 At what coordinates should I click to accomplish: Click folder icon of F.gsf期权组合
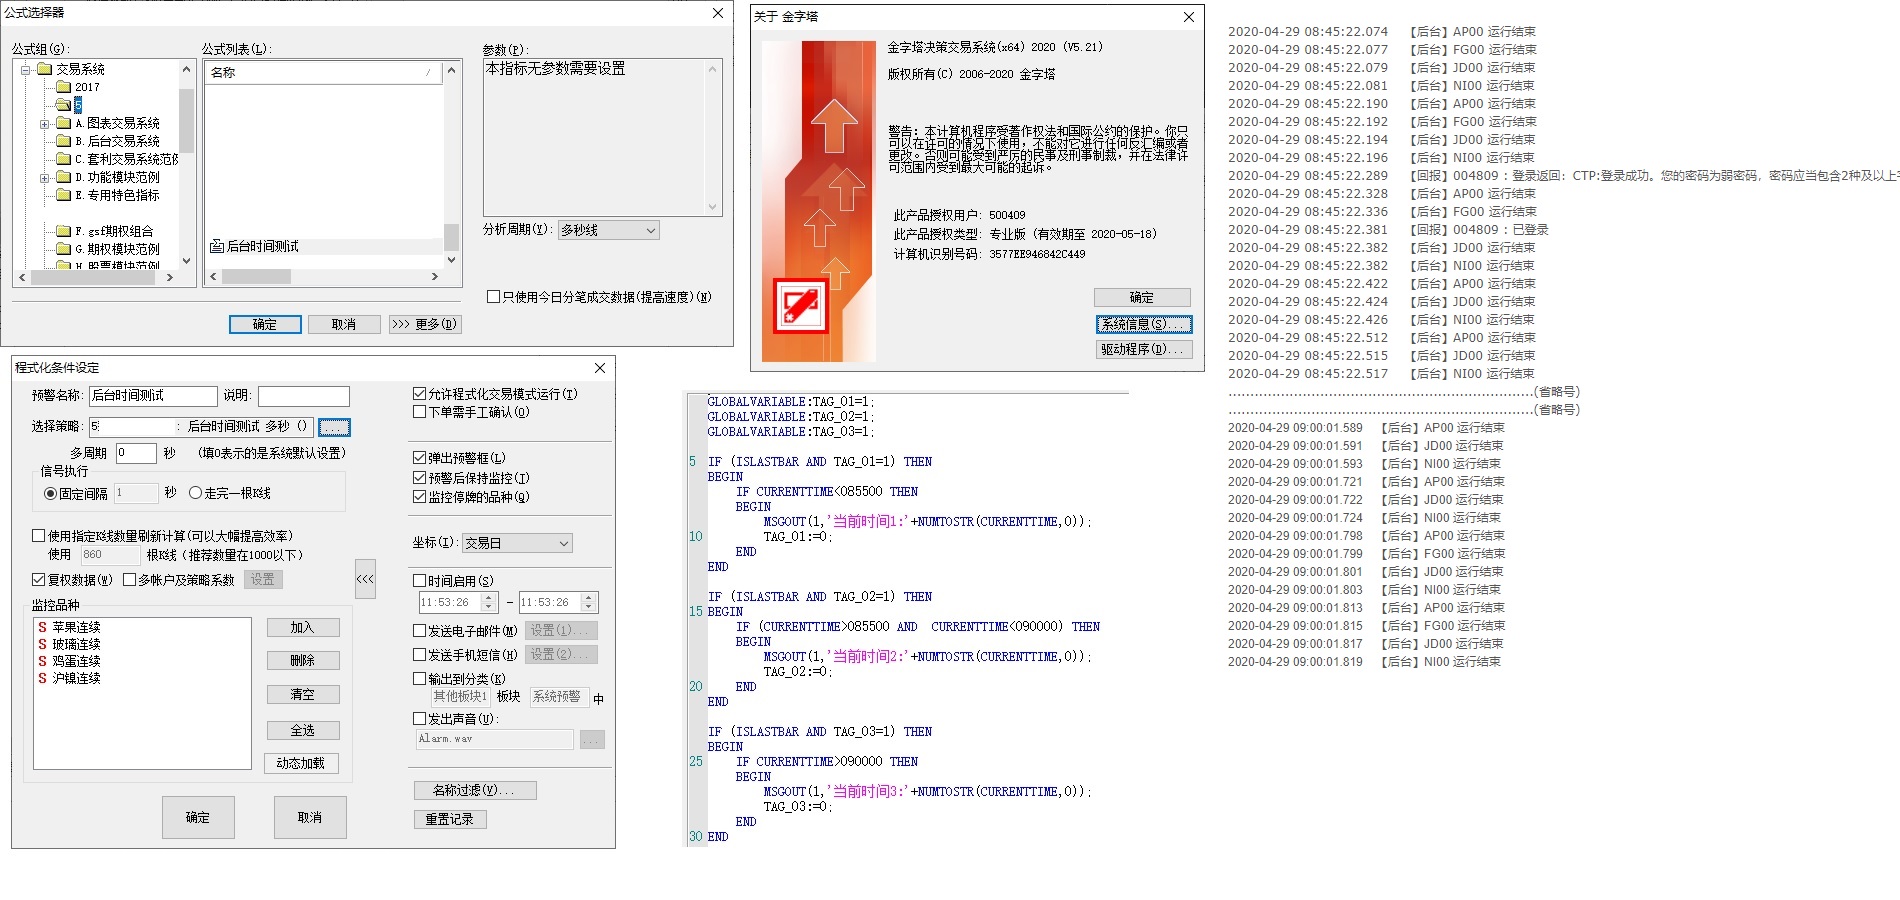[63, 231]
